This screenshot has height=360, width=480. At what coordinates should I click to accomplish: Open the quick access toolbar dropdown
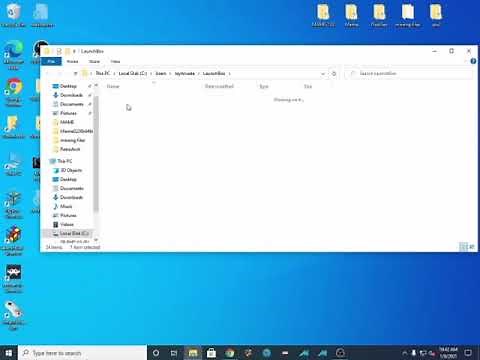74,51
